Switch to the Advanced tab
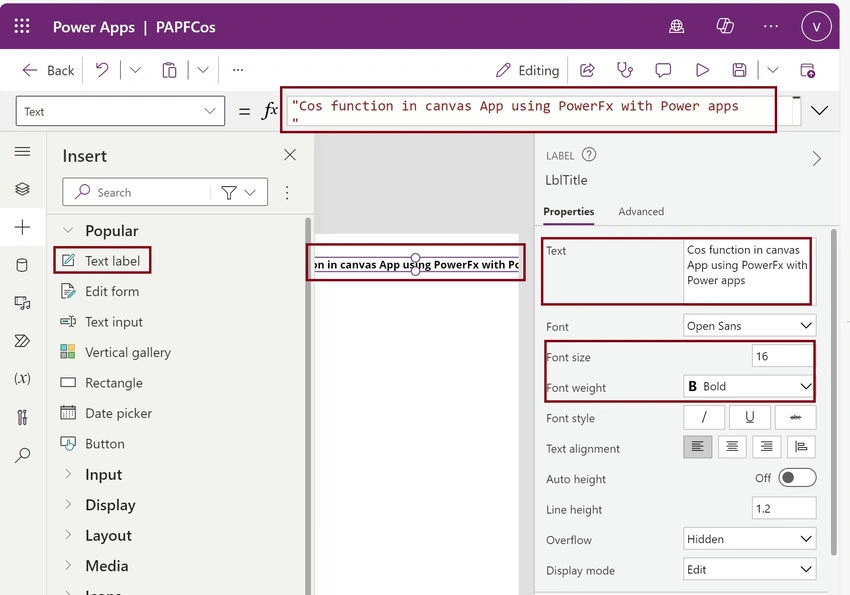 pyautogui.click(x=641, y=211)
